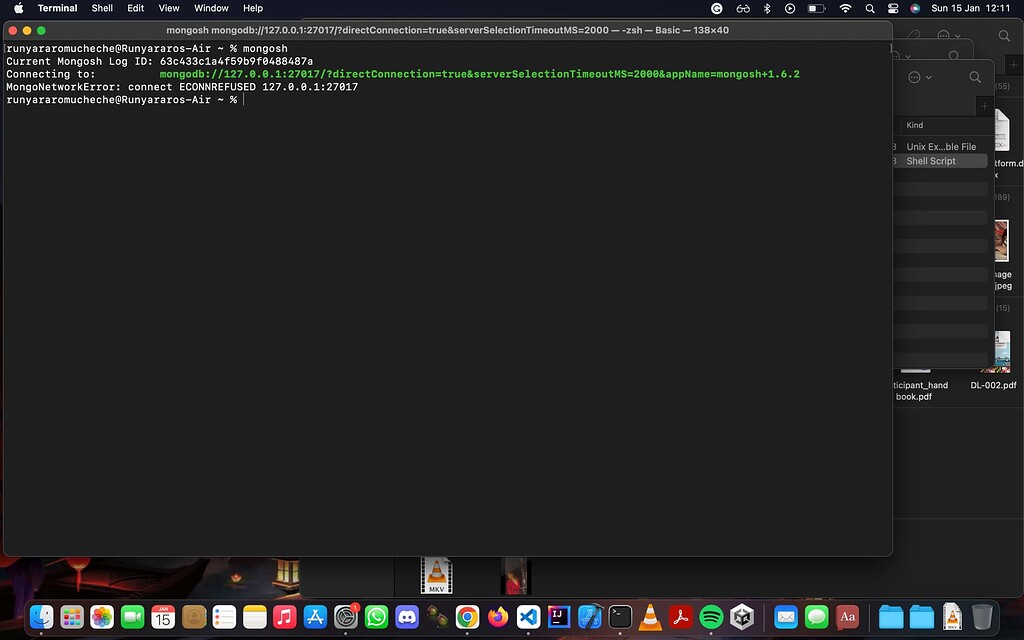Screen dimensions: 1024x640
Task: Toggle Bluetooth from the menu bar
Action: 766,8
